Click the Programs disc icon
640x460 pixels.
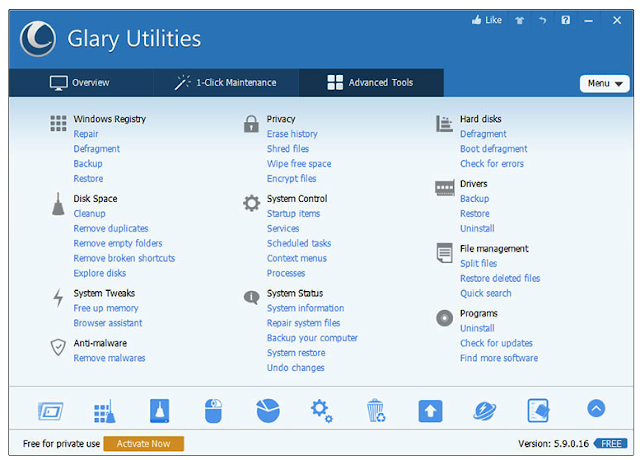(444, 318)
